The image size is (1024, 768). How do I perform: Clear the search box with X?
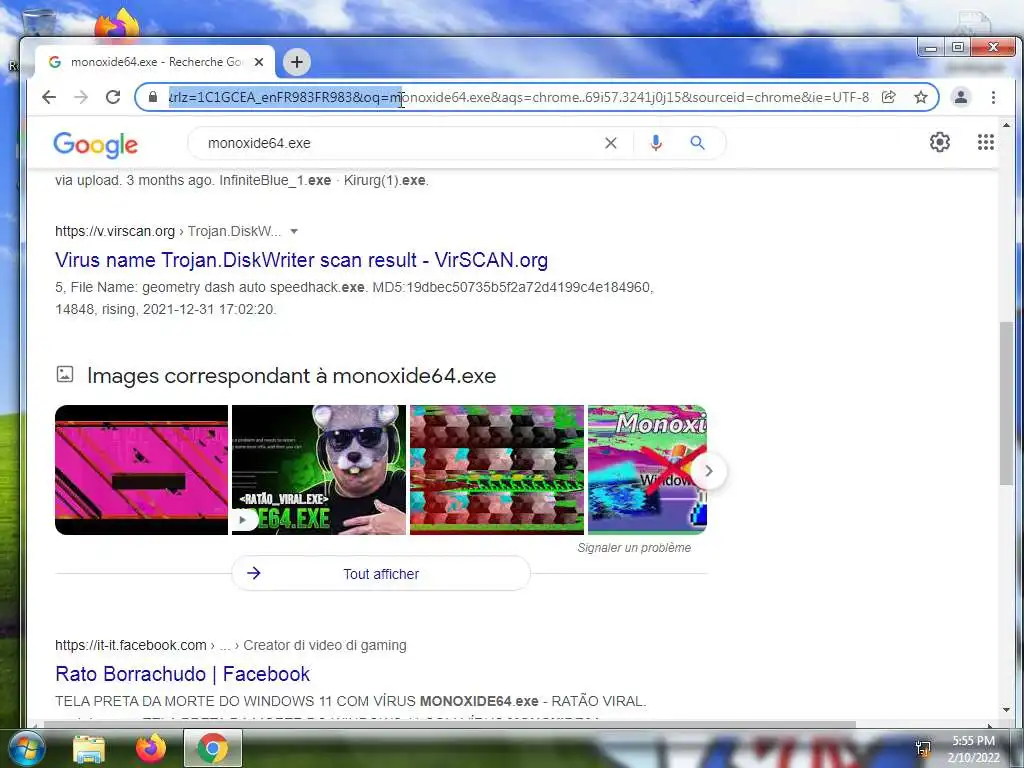point(611,143)
